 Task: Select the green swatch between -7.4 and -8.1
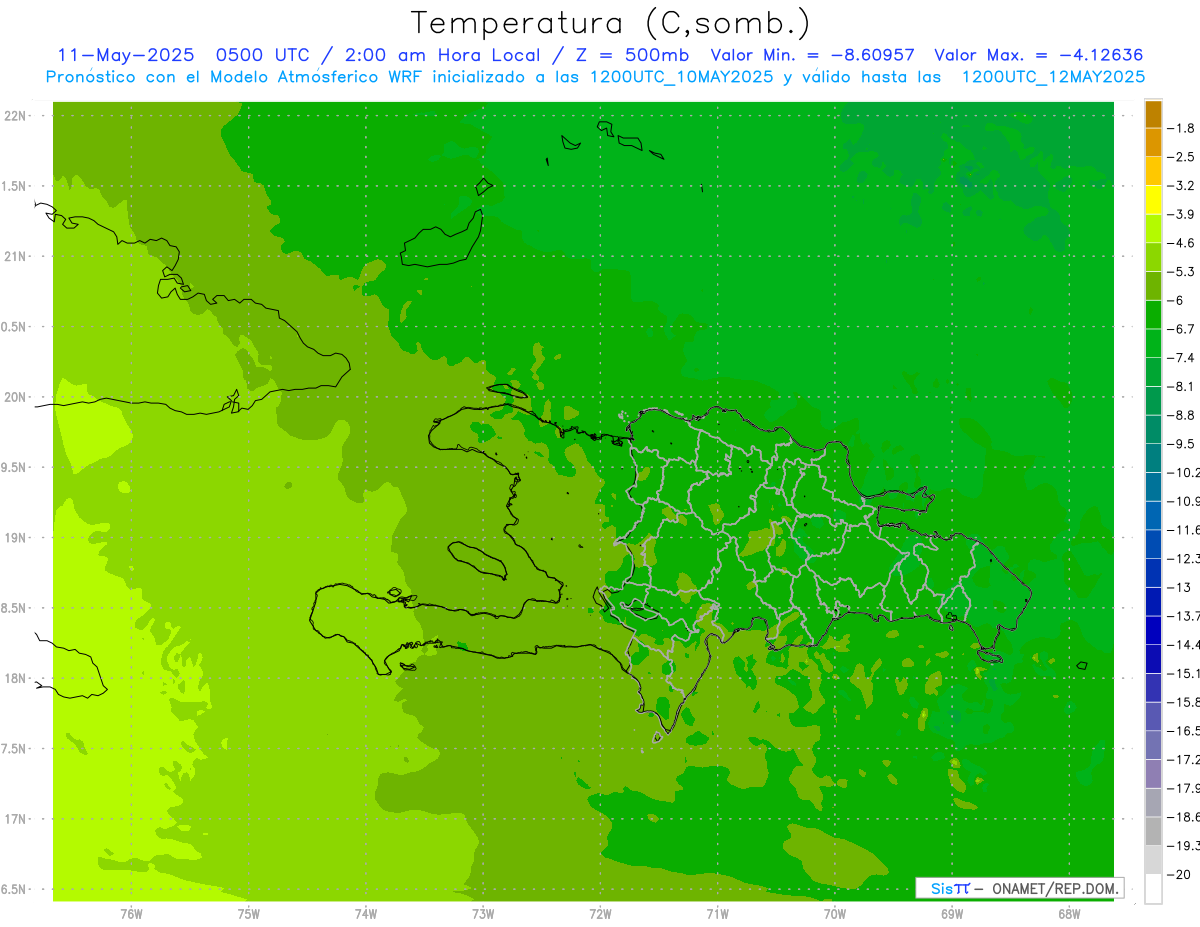[1153, 372]
